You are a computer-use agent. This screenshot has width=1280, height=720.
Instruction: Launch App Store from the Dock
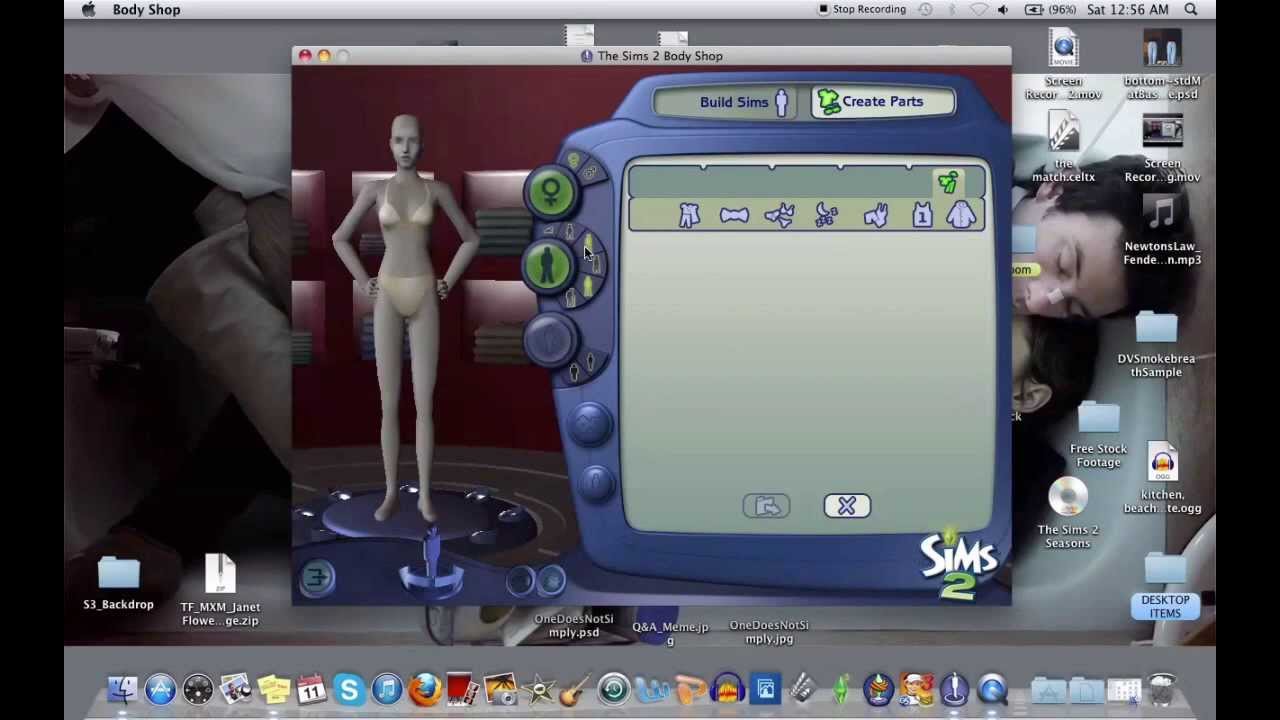coord(160,690)
